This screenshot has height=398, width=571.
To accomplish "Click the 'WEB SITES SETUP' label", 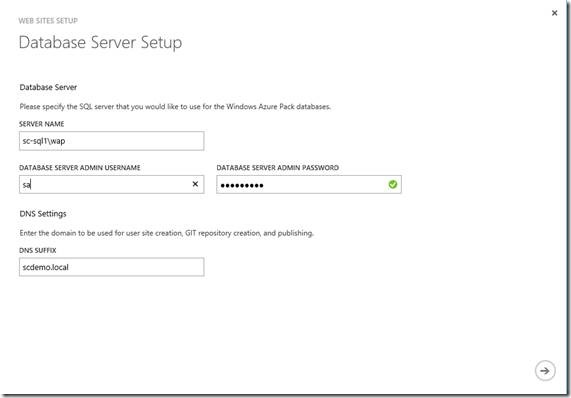I will 48,21.
